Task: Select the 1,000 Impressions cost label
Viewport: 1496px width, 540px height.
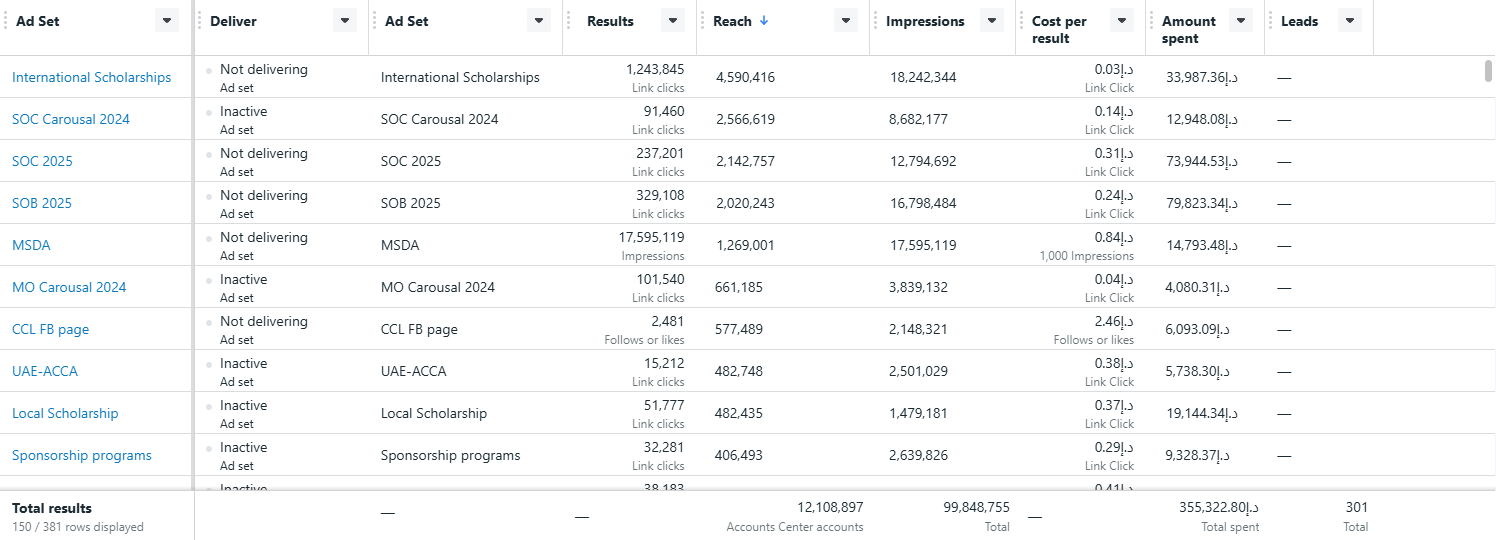Action: coord(1087,256)
